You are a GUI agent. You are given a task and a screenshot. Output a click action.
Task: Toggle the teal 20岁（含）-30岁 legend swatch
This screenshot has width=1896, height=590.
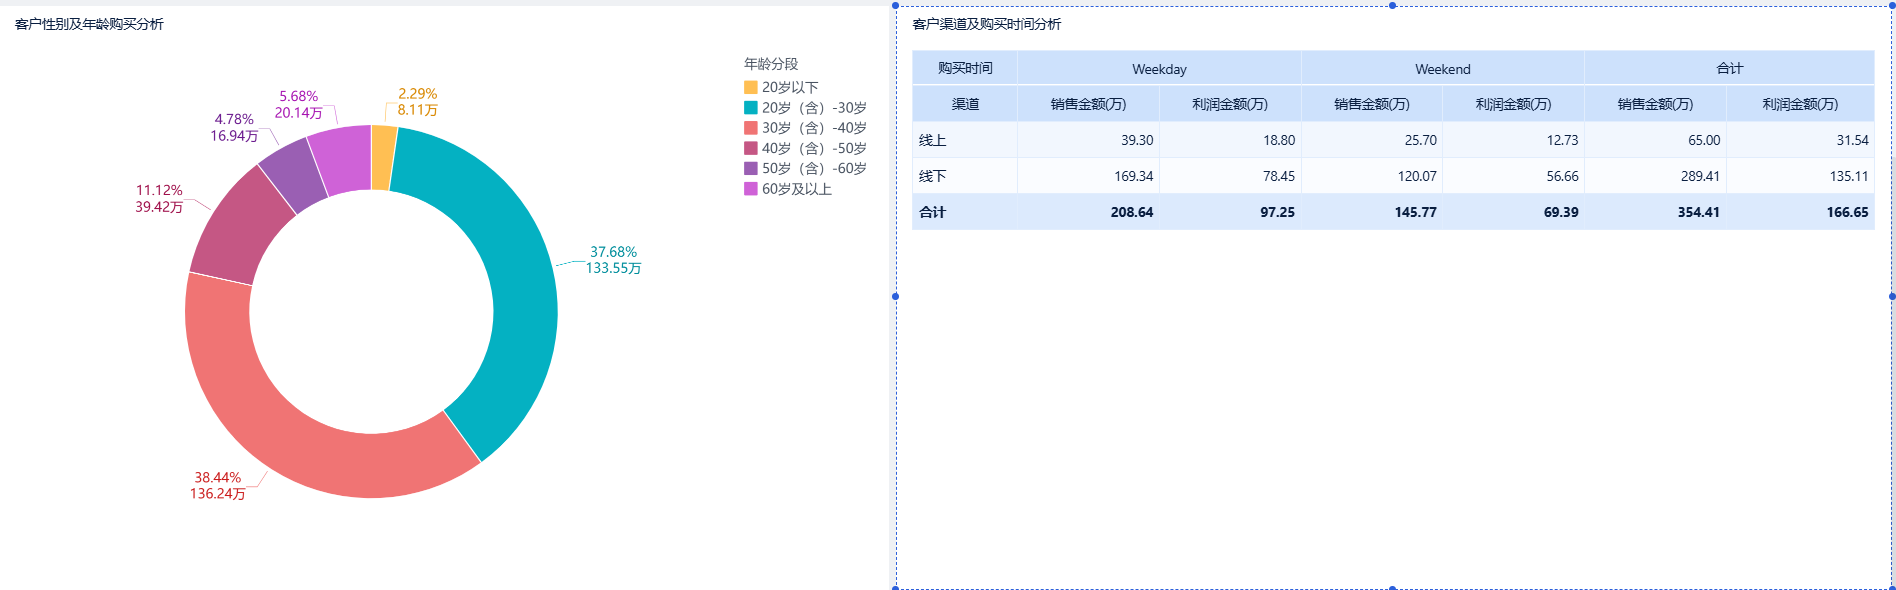point(750,108)
